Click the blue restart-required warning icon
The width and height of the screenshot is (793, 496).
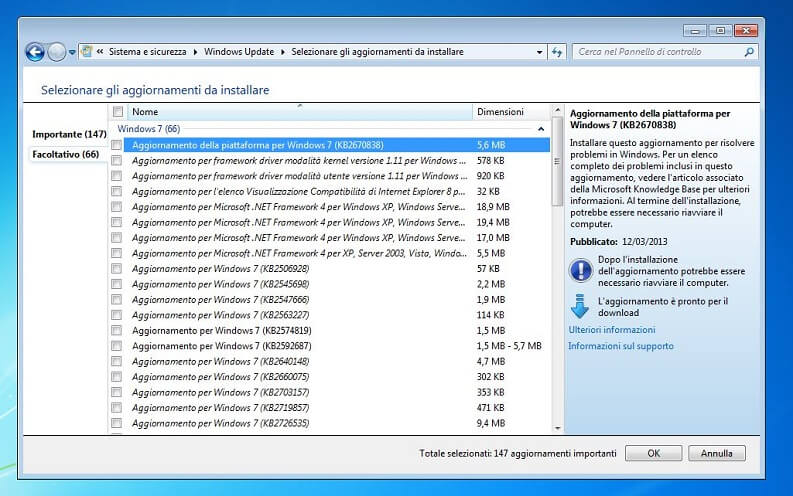click(581, 270)
